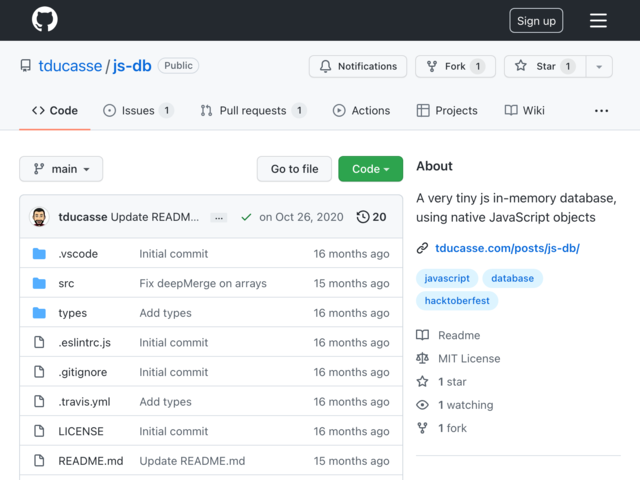640x480 pixels.
Task: Open the Update README.md commit in README row
Action: click(x=192, y=461)
